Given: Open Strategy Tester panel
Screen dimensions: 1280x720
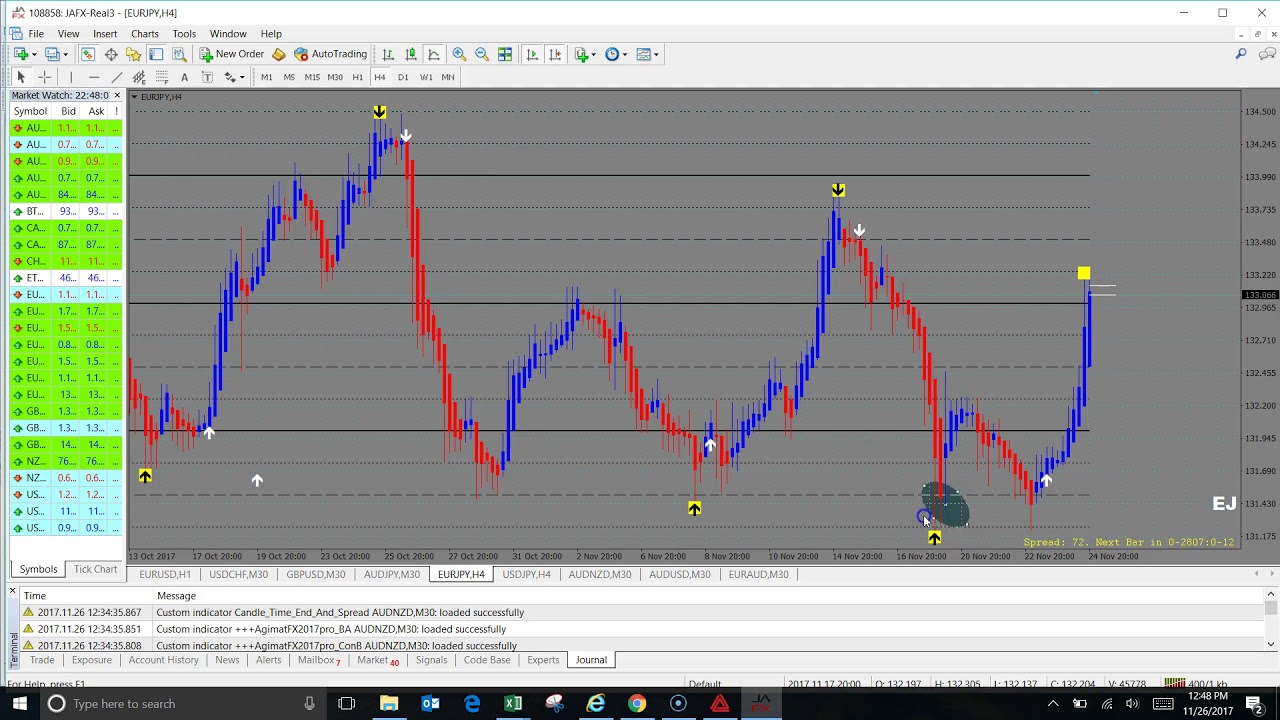Looking at the screenshot, I should point(179,54).
